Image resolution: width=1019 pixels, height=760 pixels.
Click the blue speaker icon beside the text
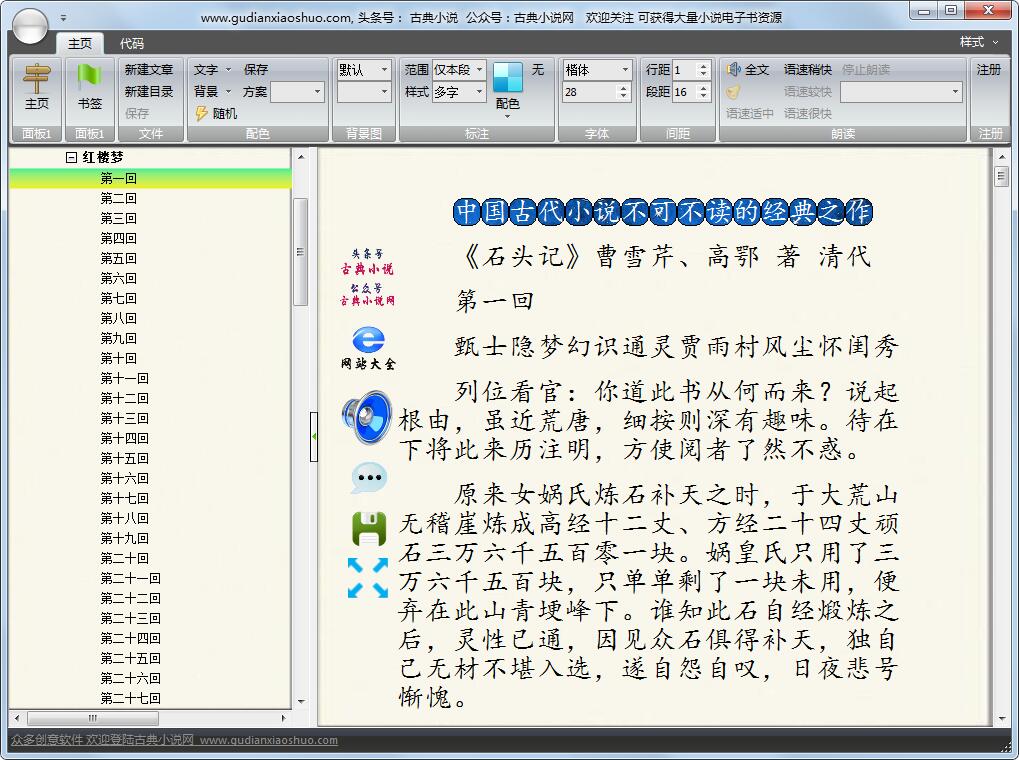[366, 418]
